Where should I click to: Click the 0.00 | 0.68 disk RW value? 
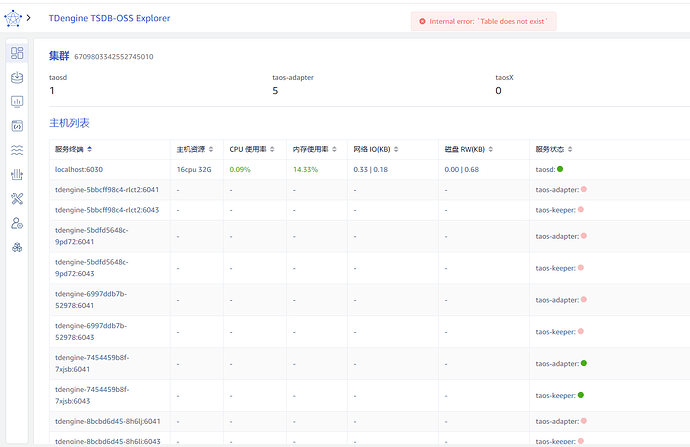462,169
